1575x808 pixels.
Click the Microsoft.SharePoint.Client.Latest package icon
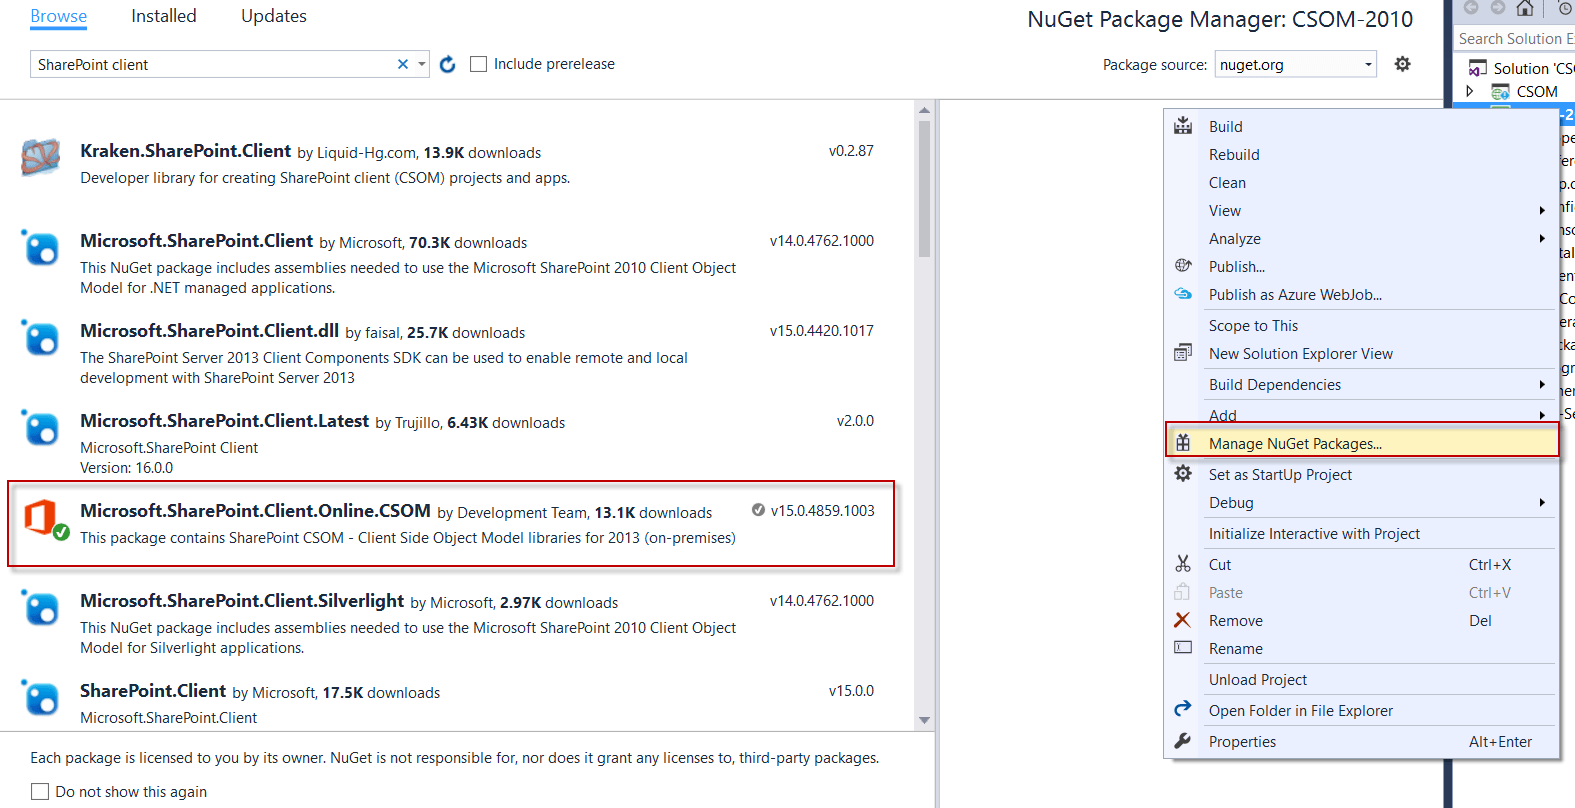(x=41, y=427)
